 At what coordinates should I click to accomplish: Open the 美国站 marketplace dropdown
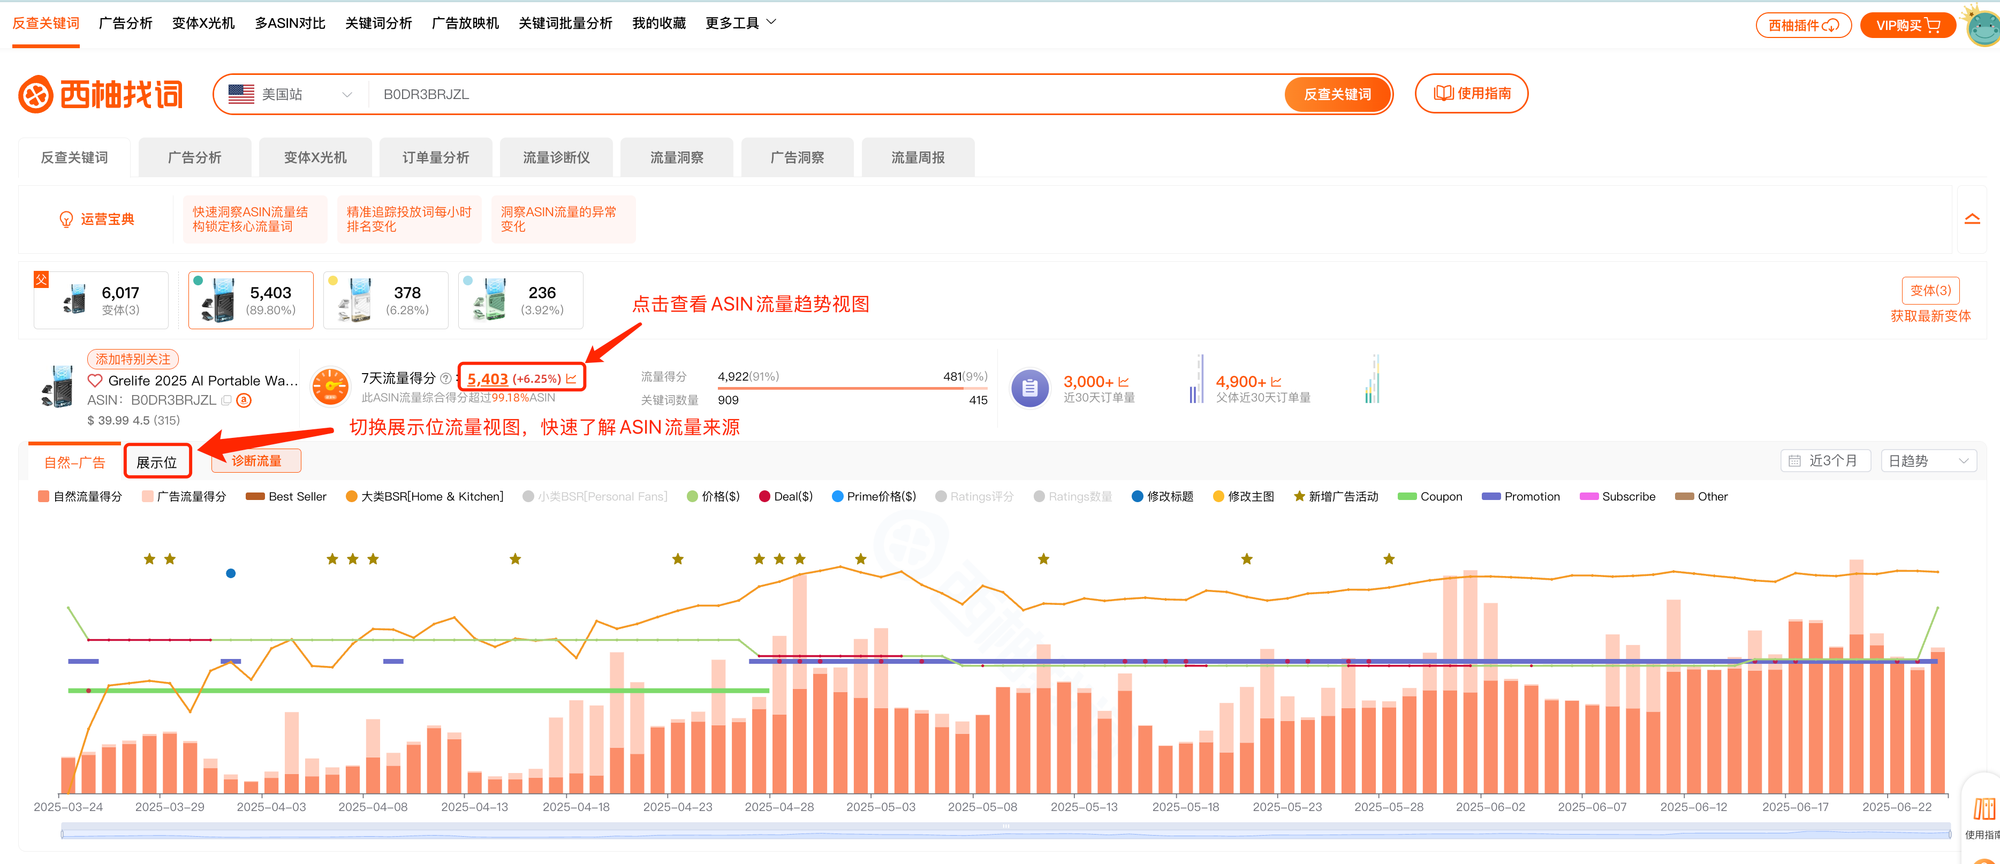click(x=291, y=94)
